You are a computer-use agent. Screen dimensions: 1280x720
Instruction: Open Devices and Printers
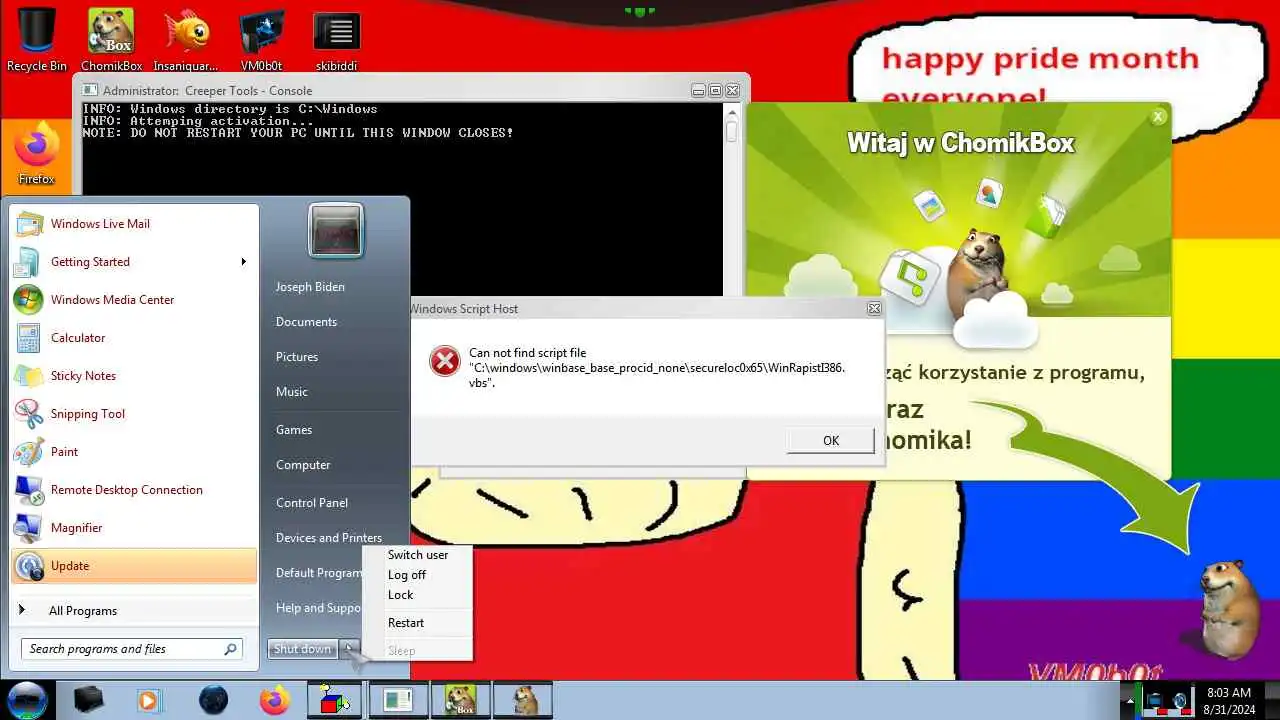pyautogui.click(x=329, y=538)
